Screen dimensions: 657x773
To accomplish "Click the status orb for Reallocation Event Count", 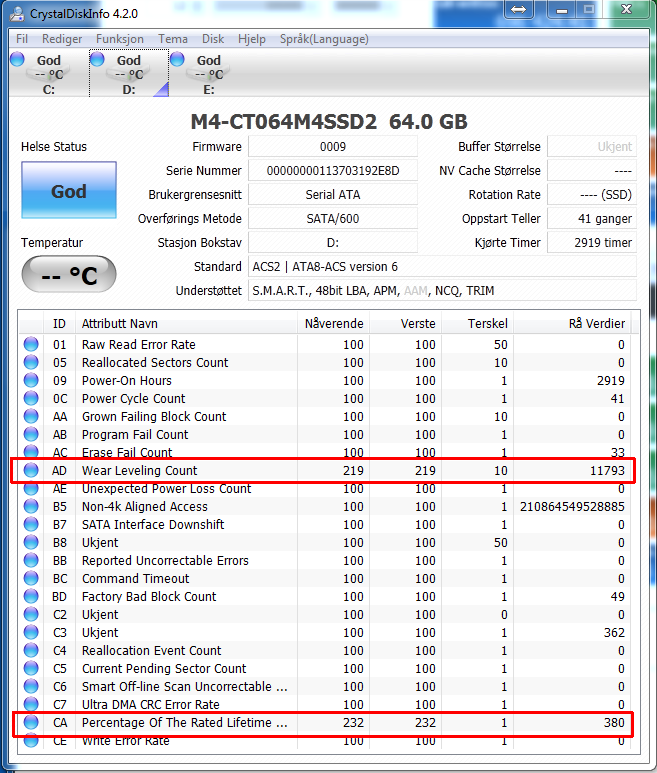I will [x=31, y=650].
